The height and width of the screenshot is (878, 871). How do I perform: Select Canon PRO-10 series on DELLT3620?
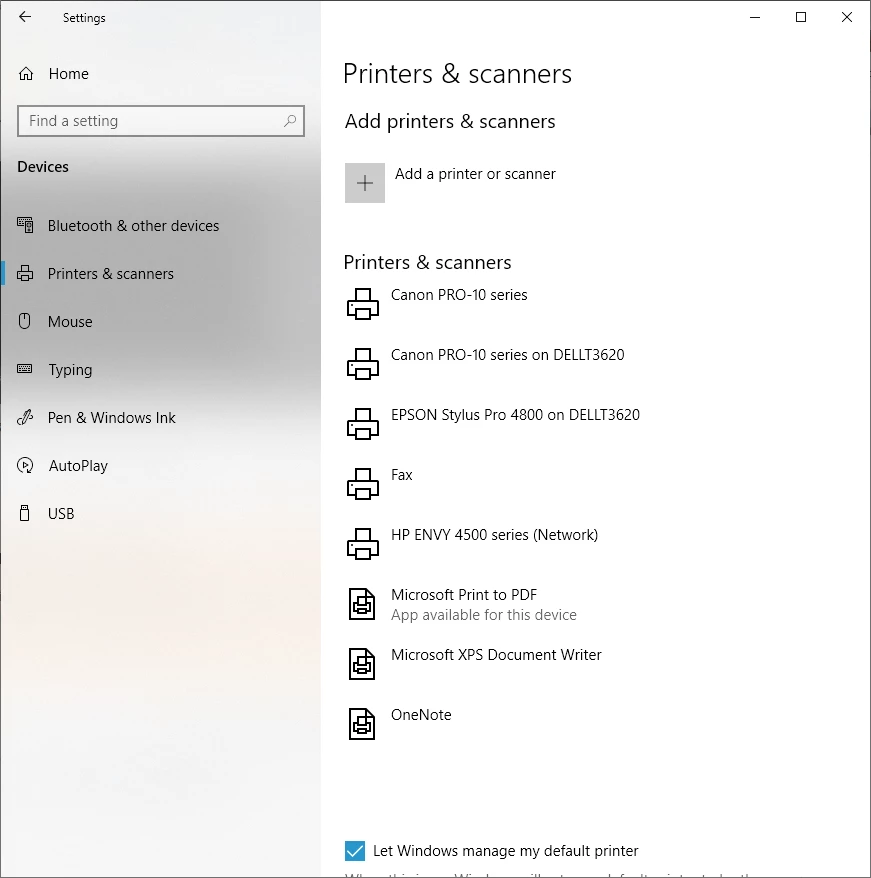click(507, 355)
